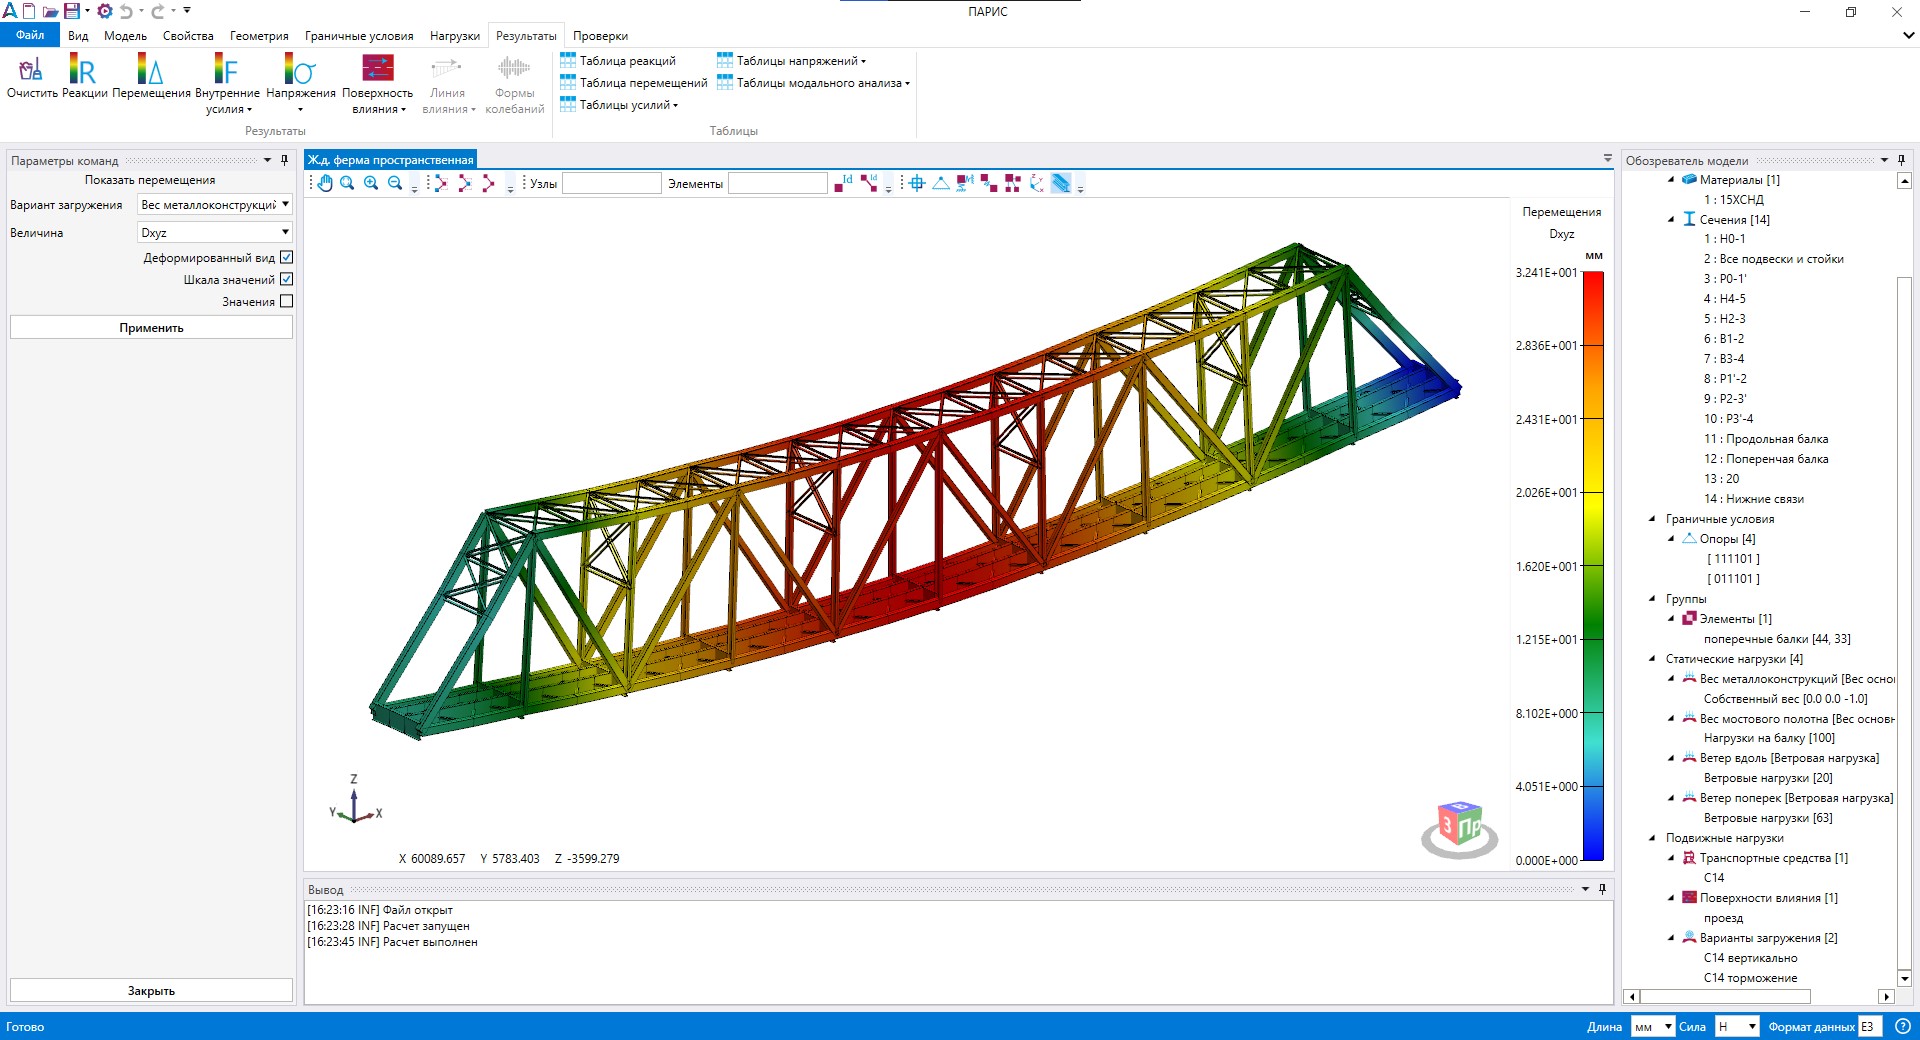Open the Перемещения displacements result tool

[151, 76]
